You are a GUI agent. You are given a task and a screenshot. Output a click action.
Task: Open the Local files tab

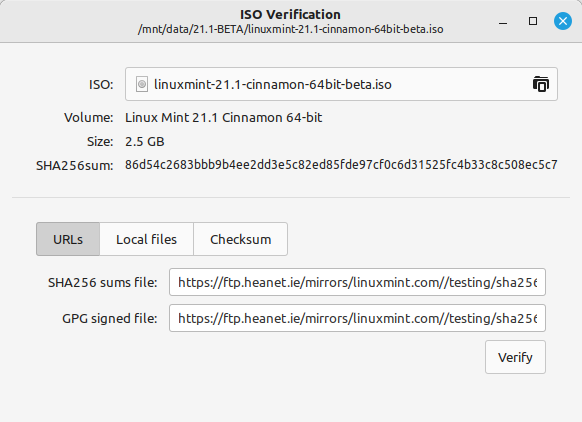(146, 239)
